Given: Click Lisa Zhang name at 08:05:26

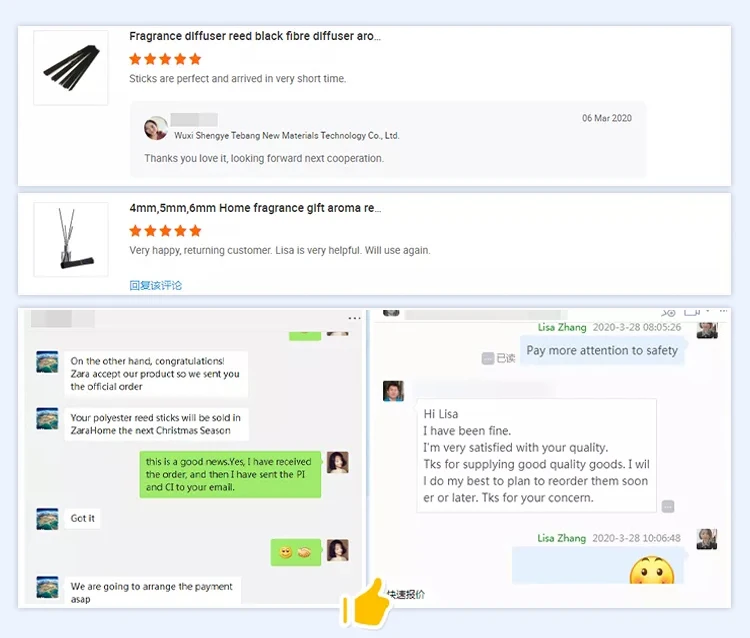Looking at the screenshot, I should click(x=562, y=327).
